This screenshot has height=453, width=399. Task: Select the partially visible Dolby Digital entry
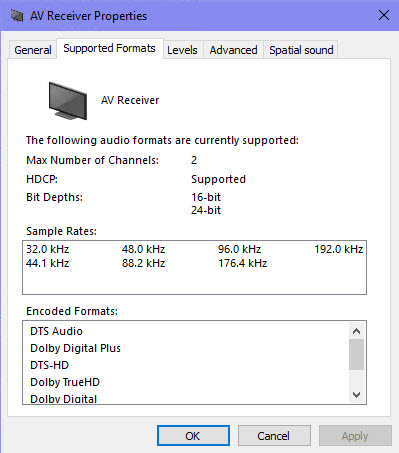point(63,399)
